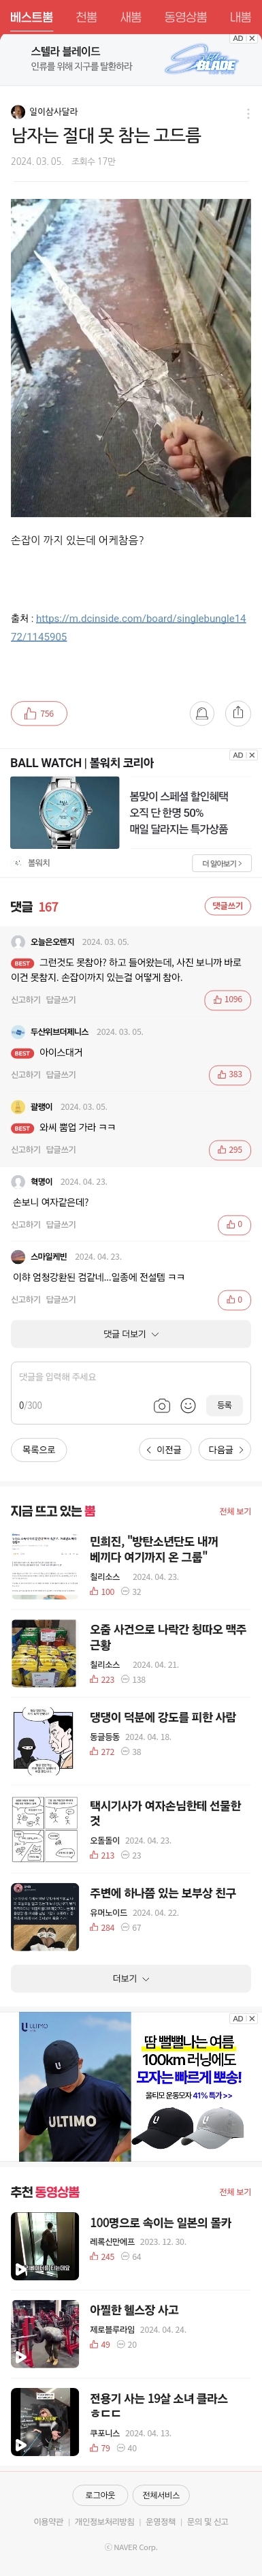Switch to the 천뿜 tab
This screenshot has height=2576, width=262.
click(86, 17)
